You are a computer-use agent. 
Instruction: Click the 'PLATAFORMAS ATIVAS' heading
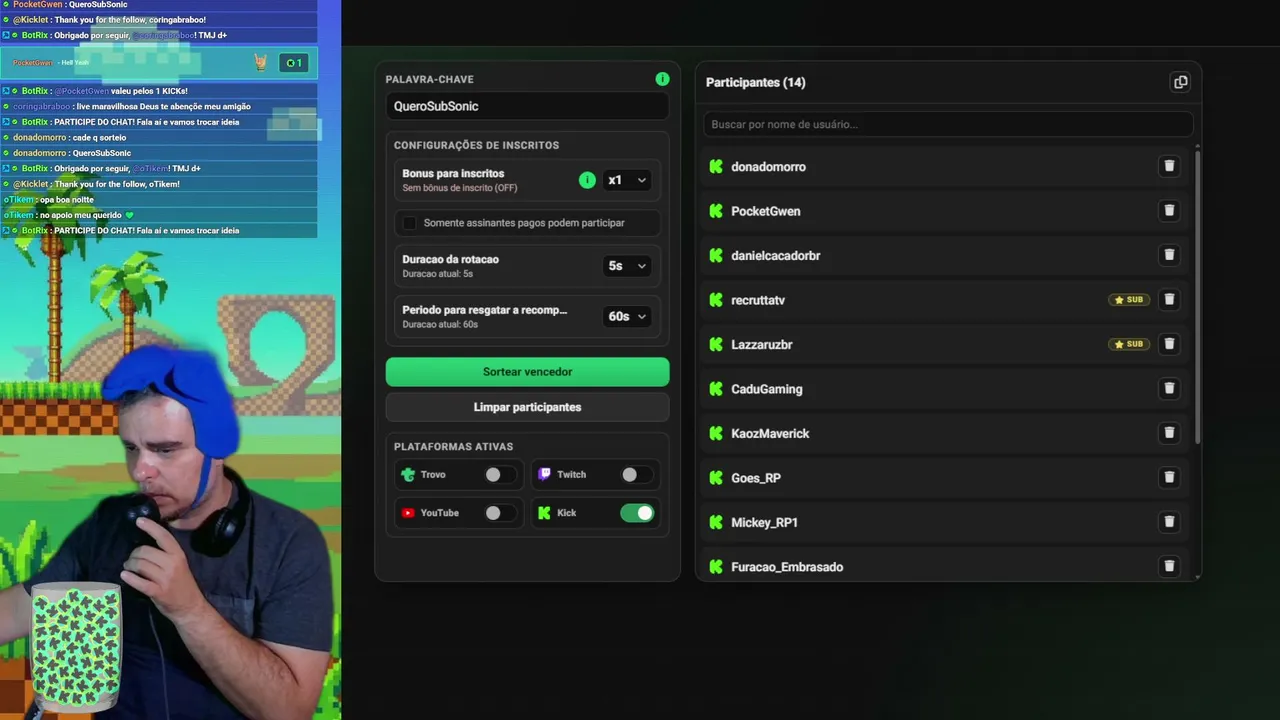(453, 447)
